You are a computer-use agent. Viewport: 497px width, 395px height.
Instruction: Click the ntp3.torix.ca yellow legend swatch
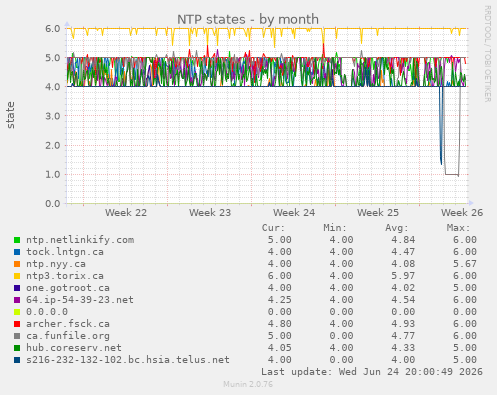[17, 276]
